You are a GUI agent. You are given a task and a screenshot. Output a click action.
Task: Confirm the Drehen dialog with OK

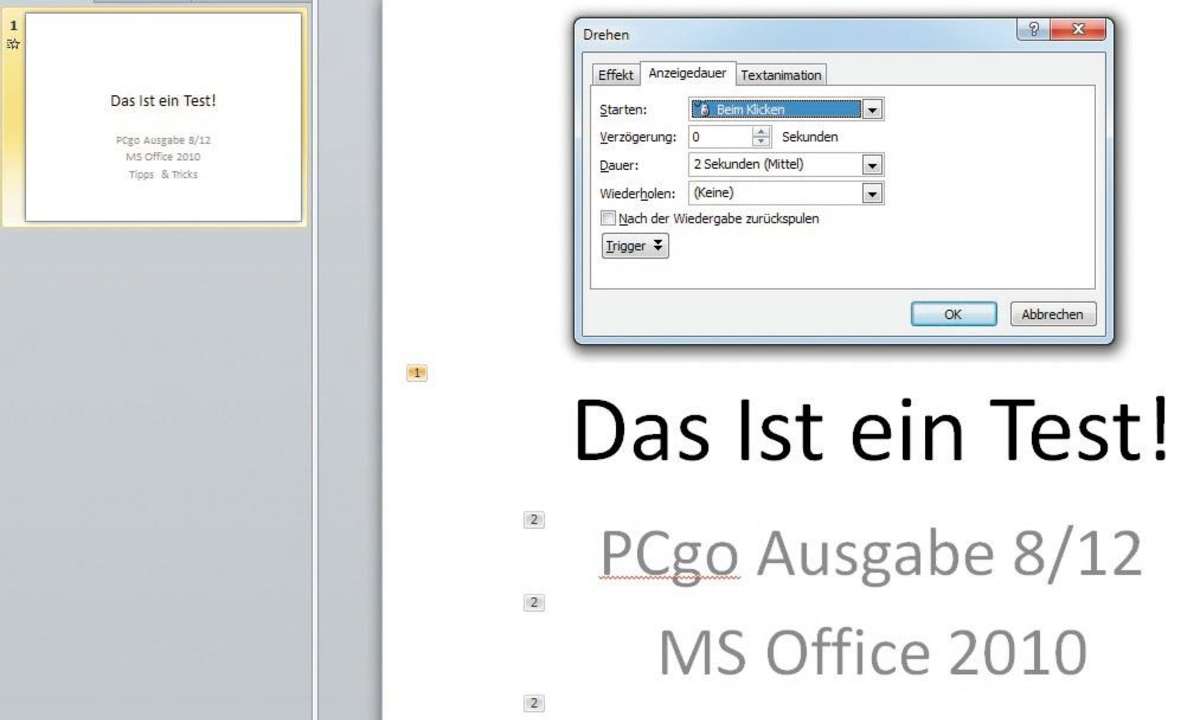point(953,314)
